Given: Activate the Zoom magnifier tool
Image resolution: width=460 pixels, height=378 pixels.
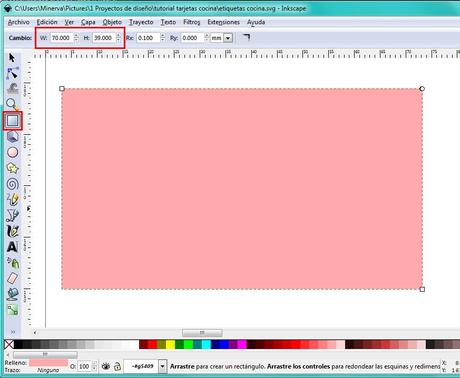Looking at the screenshot, I should tap(12, 104).
